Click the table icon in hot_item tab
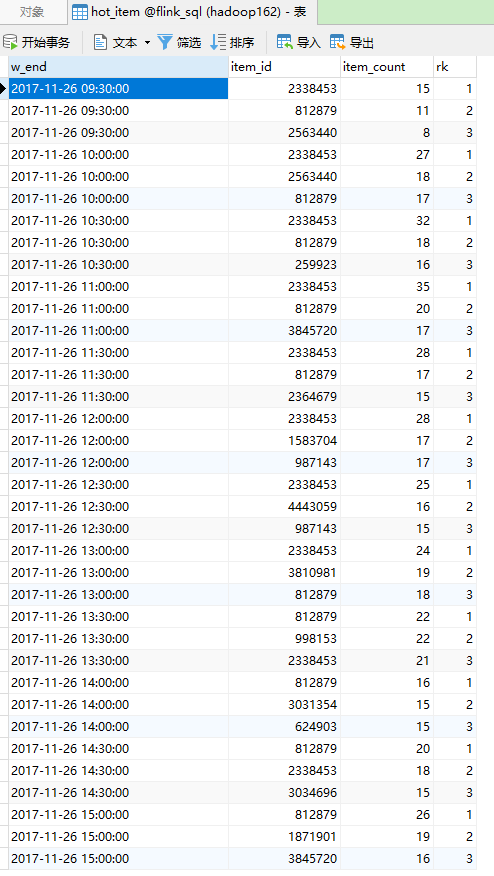 click(x=80, y=12)
